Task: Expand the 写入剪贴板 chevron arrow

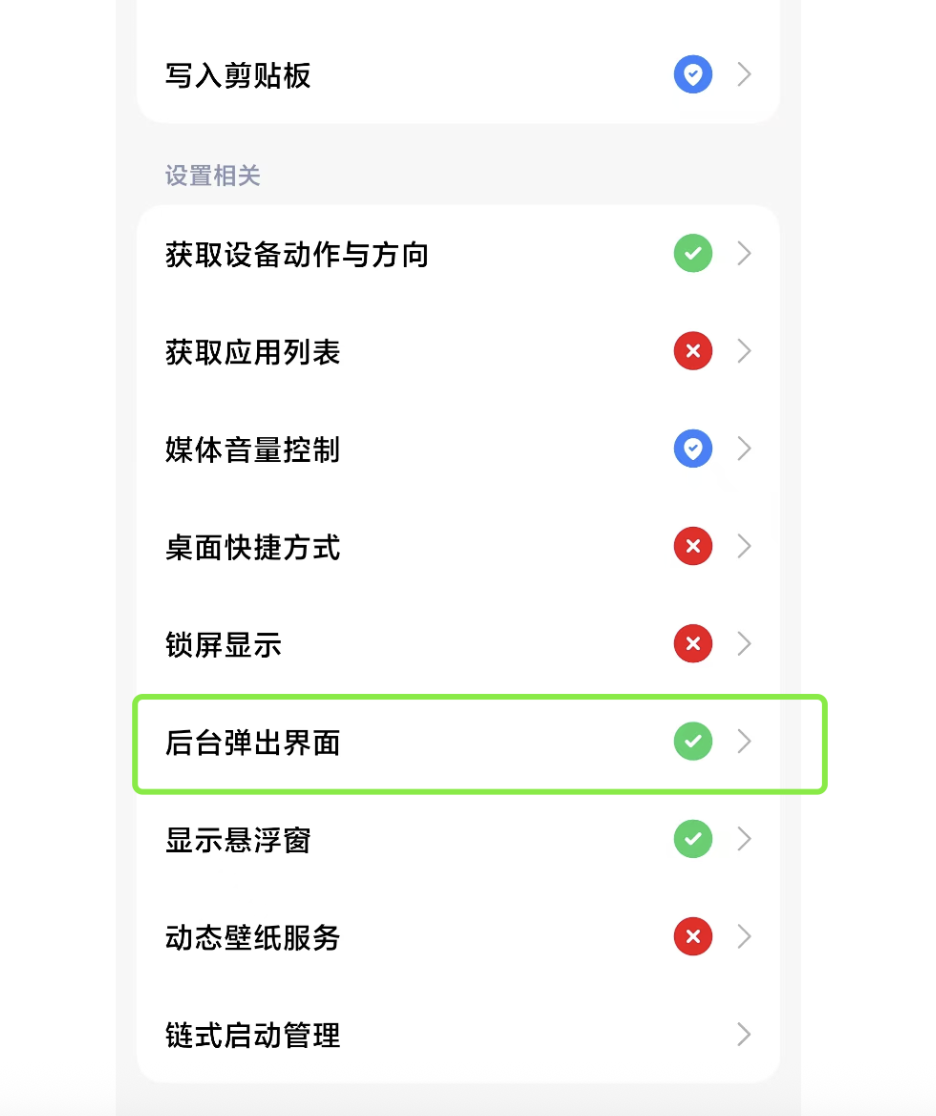Action: (744, 74)
